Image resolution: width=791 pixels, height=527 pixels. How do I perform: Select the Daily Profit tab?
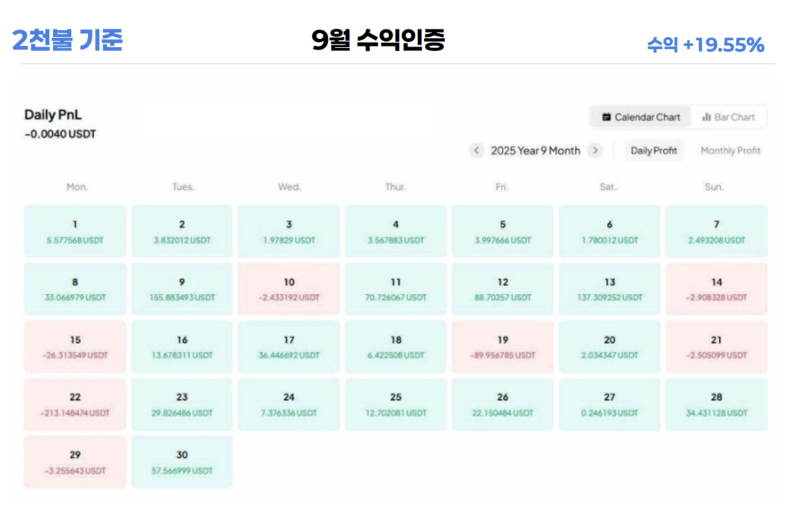pyautogui.click(x=653, y=151)
